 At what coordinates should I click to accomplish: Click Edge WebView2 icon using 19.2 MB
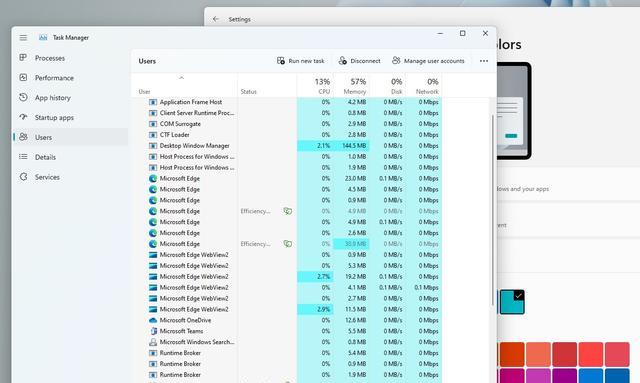point(153,276)
